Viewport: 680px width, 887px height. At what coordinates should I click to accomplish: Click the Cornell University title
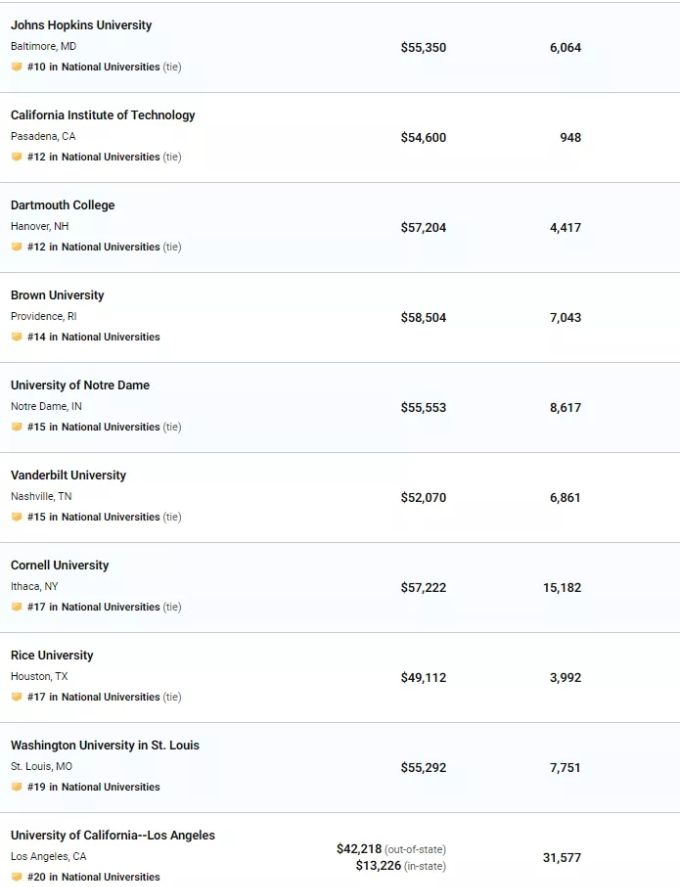pyautogui.click(x=59, y=565)
